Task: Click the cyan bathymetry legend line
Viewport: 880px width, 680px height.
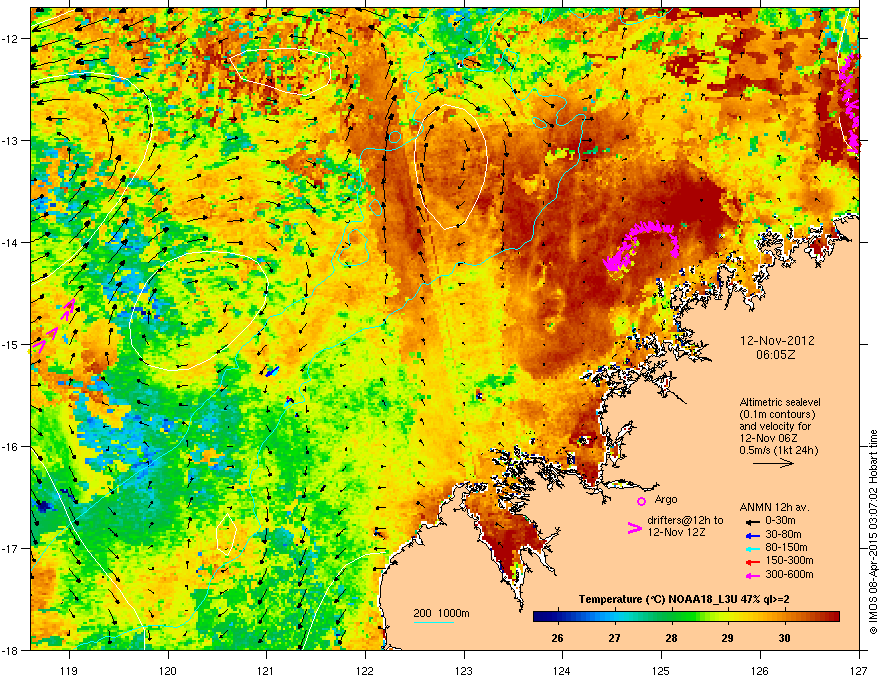Action: pyautogui.click(x=434, y=622)
